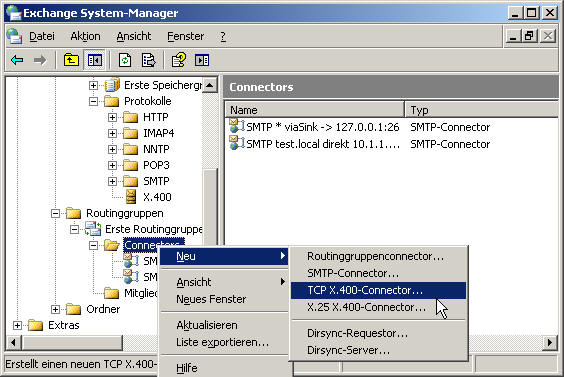Expand the Erste Speichergruppe node
Viewport: 564px width, 377px height.
[93, 85]
